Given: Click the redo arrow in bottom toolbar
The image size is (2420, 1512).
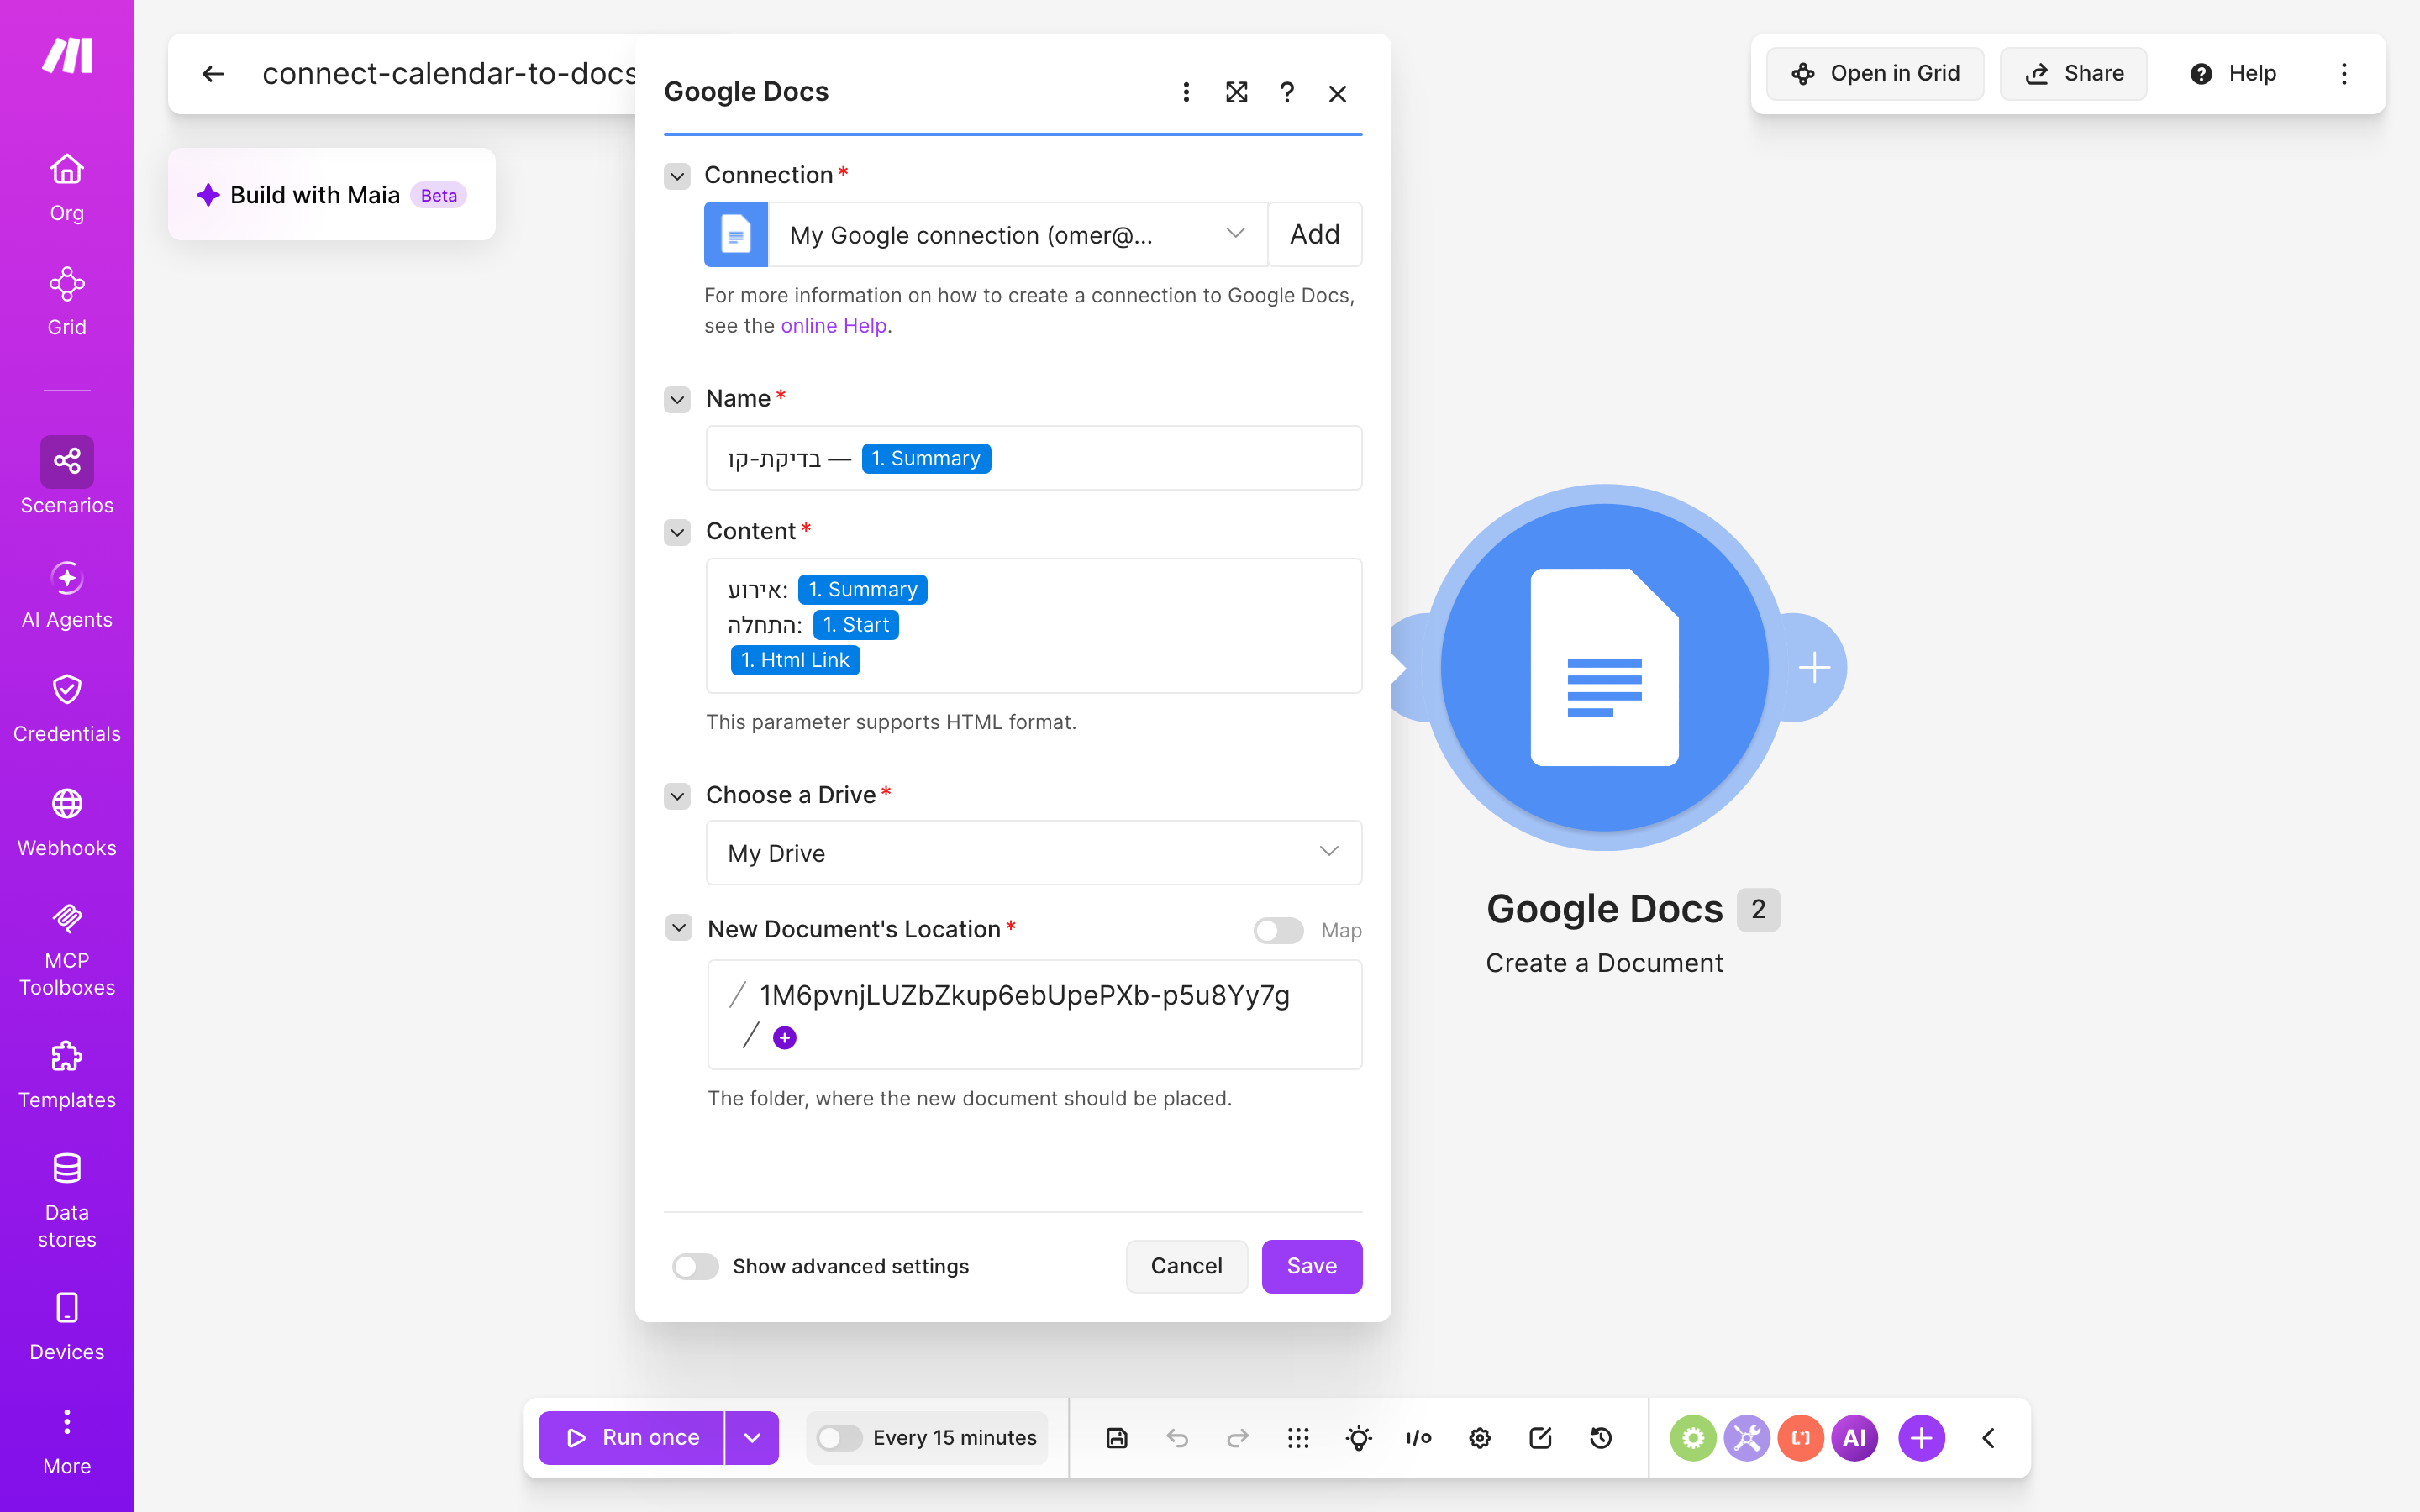Looking at the screenshot, I should point(1238,1438).
